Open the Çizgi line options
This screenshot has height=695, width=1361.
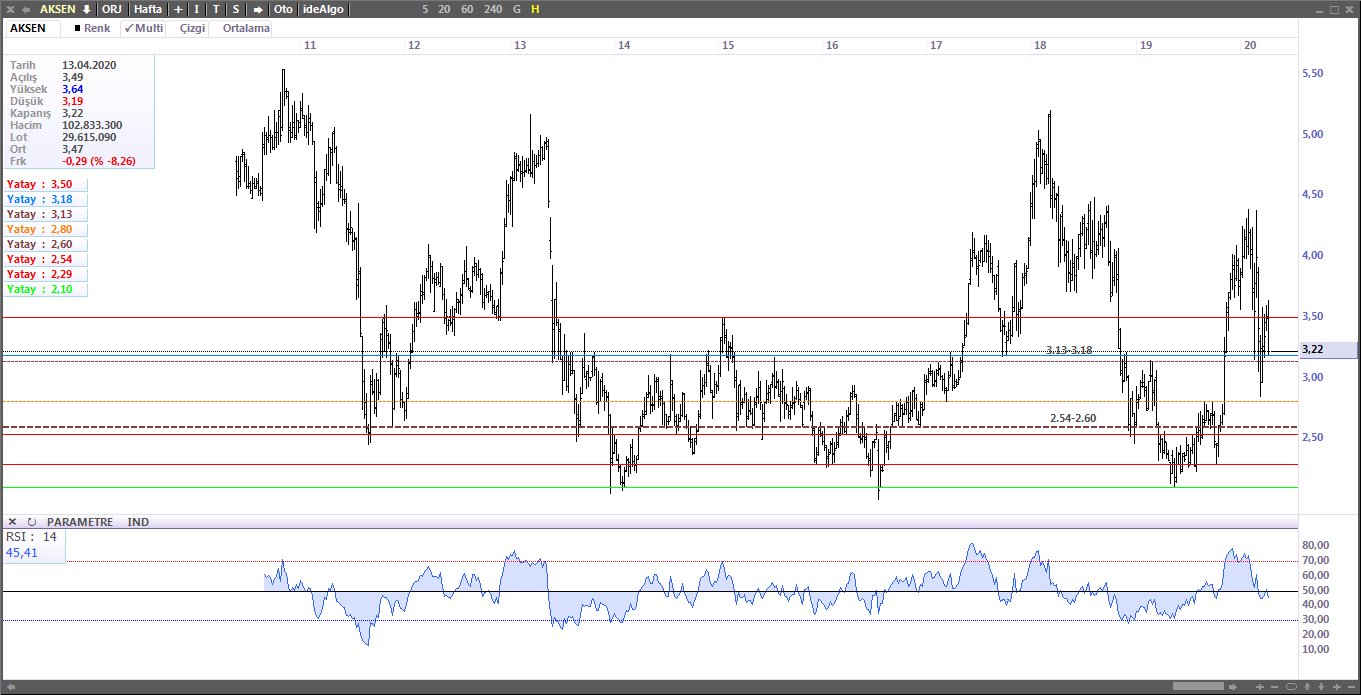(192, 28)
